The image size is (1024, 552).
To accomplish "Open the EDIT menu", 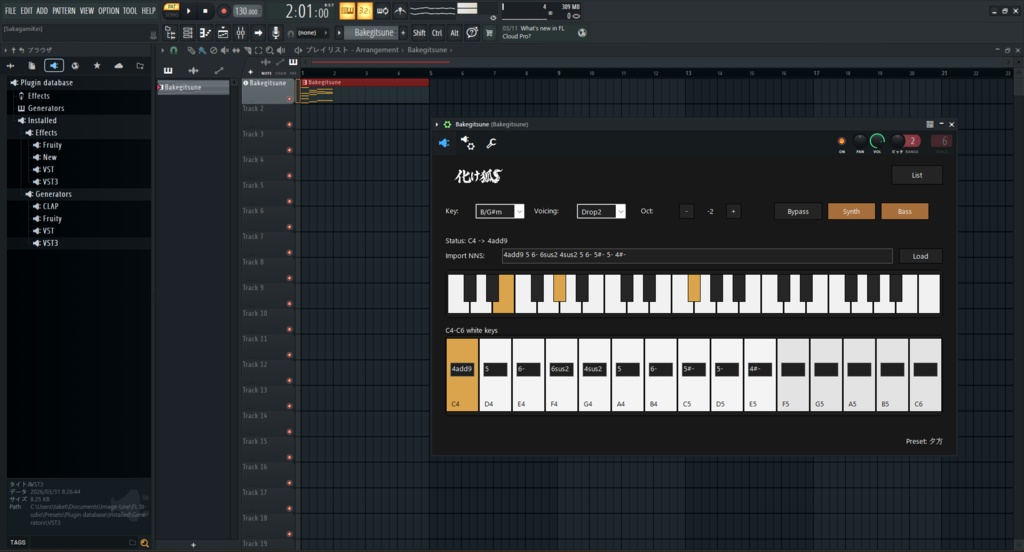I will click(x=26, y=10).
